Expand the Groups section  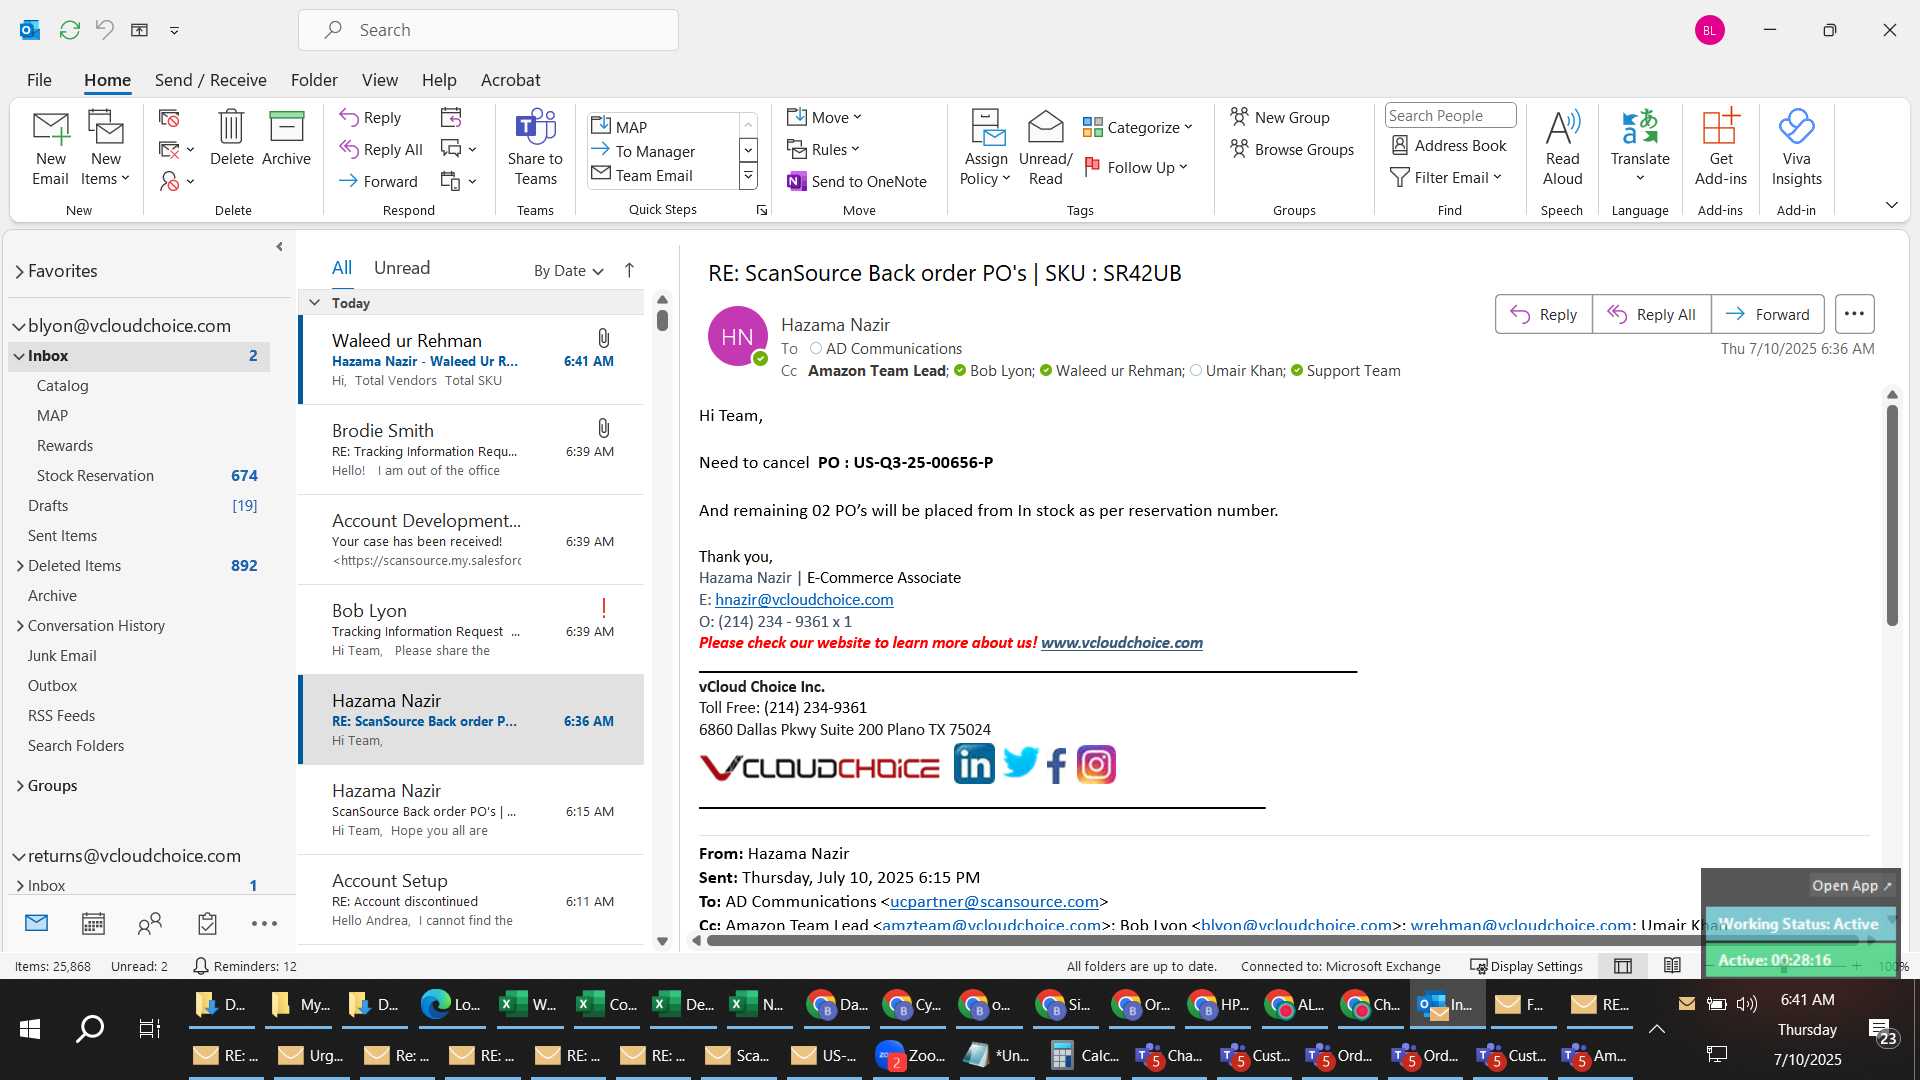pos(20,786)
